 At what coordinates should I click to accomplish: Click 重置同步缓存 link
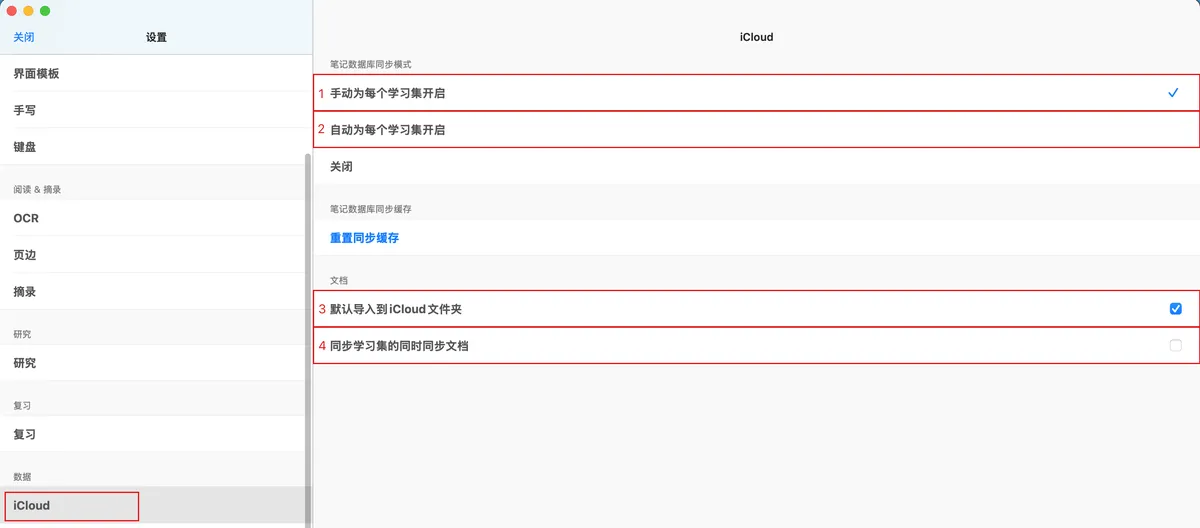click(365, 238)
